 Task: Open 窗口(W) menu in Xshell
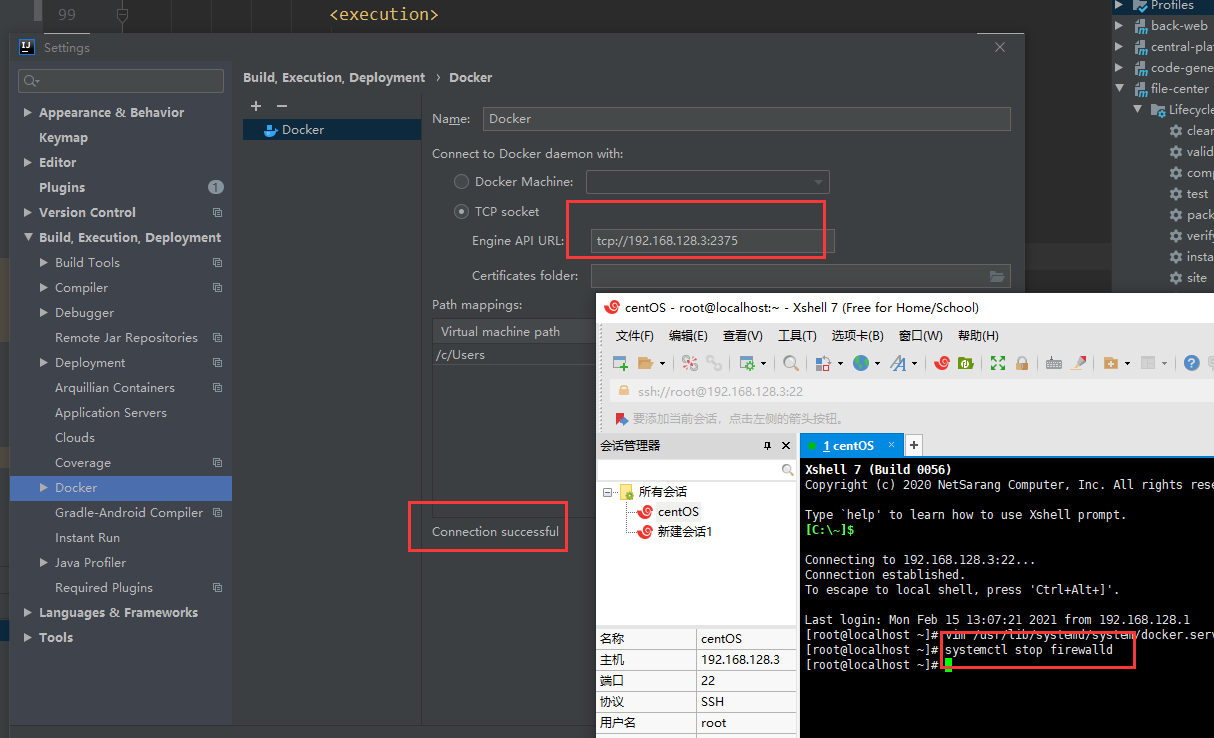pyautogui.click(x=920, y=336)
